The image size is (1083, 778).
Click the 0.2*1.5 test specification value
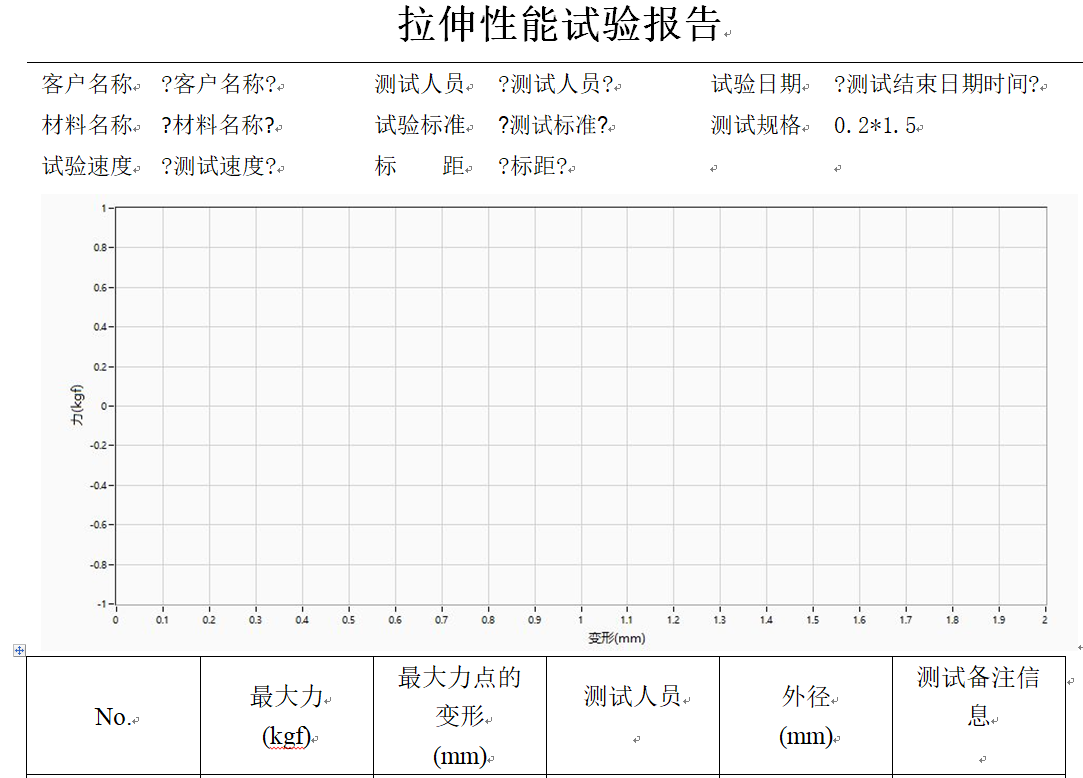[x=874, y=126]
